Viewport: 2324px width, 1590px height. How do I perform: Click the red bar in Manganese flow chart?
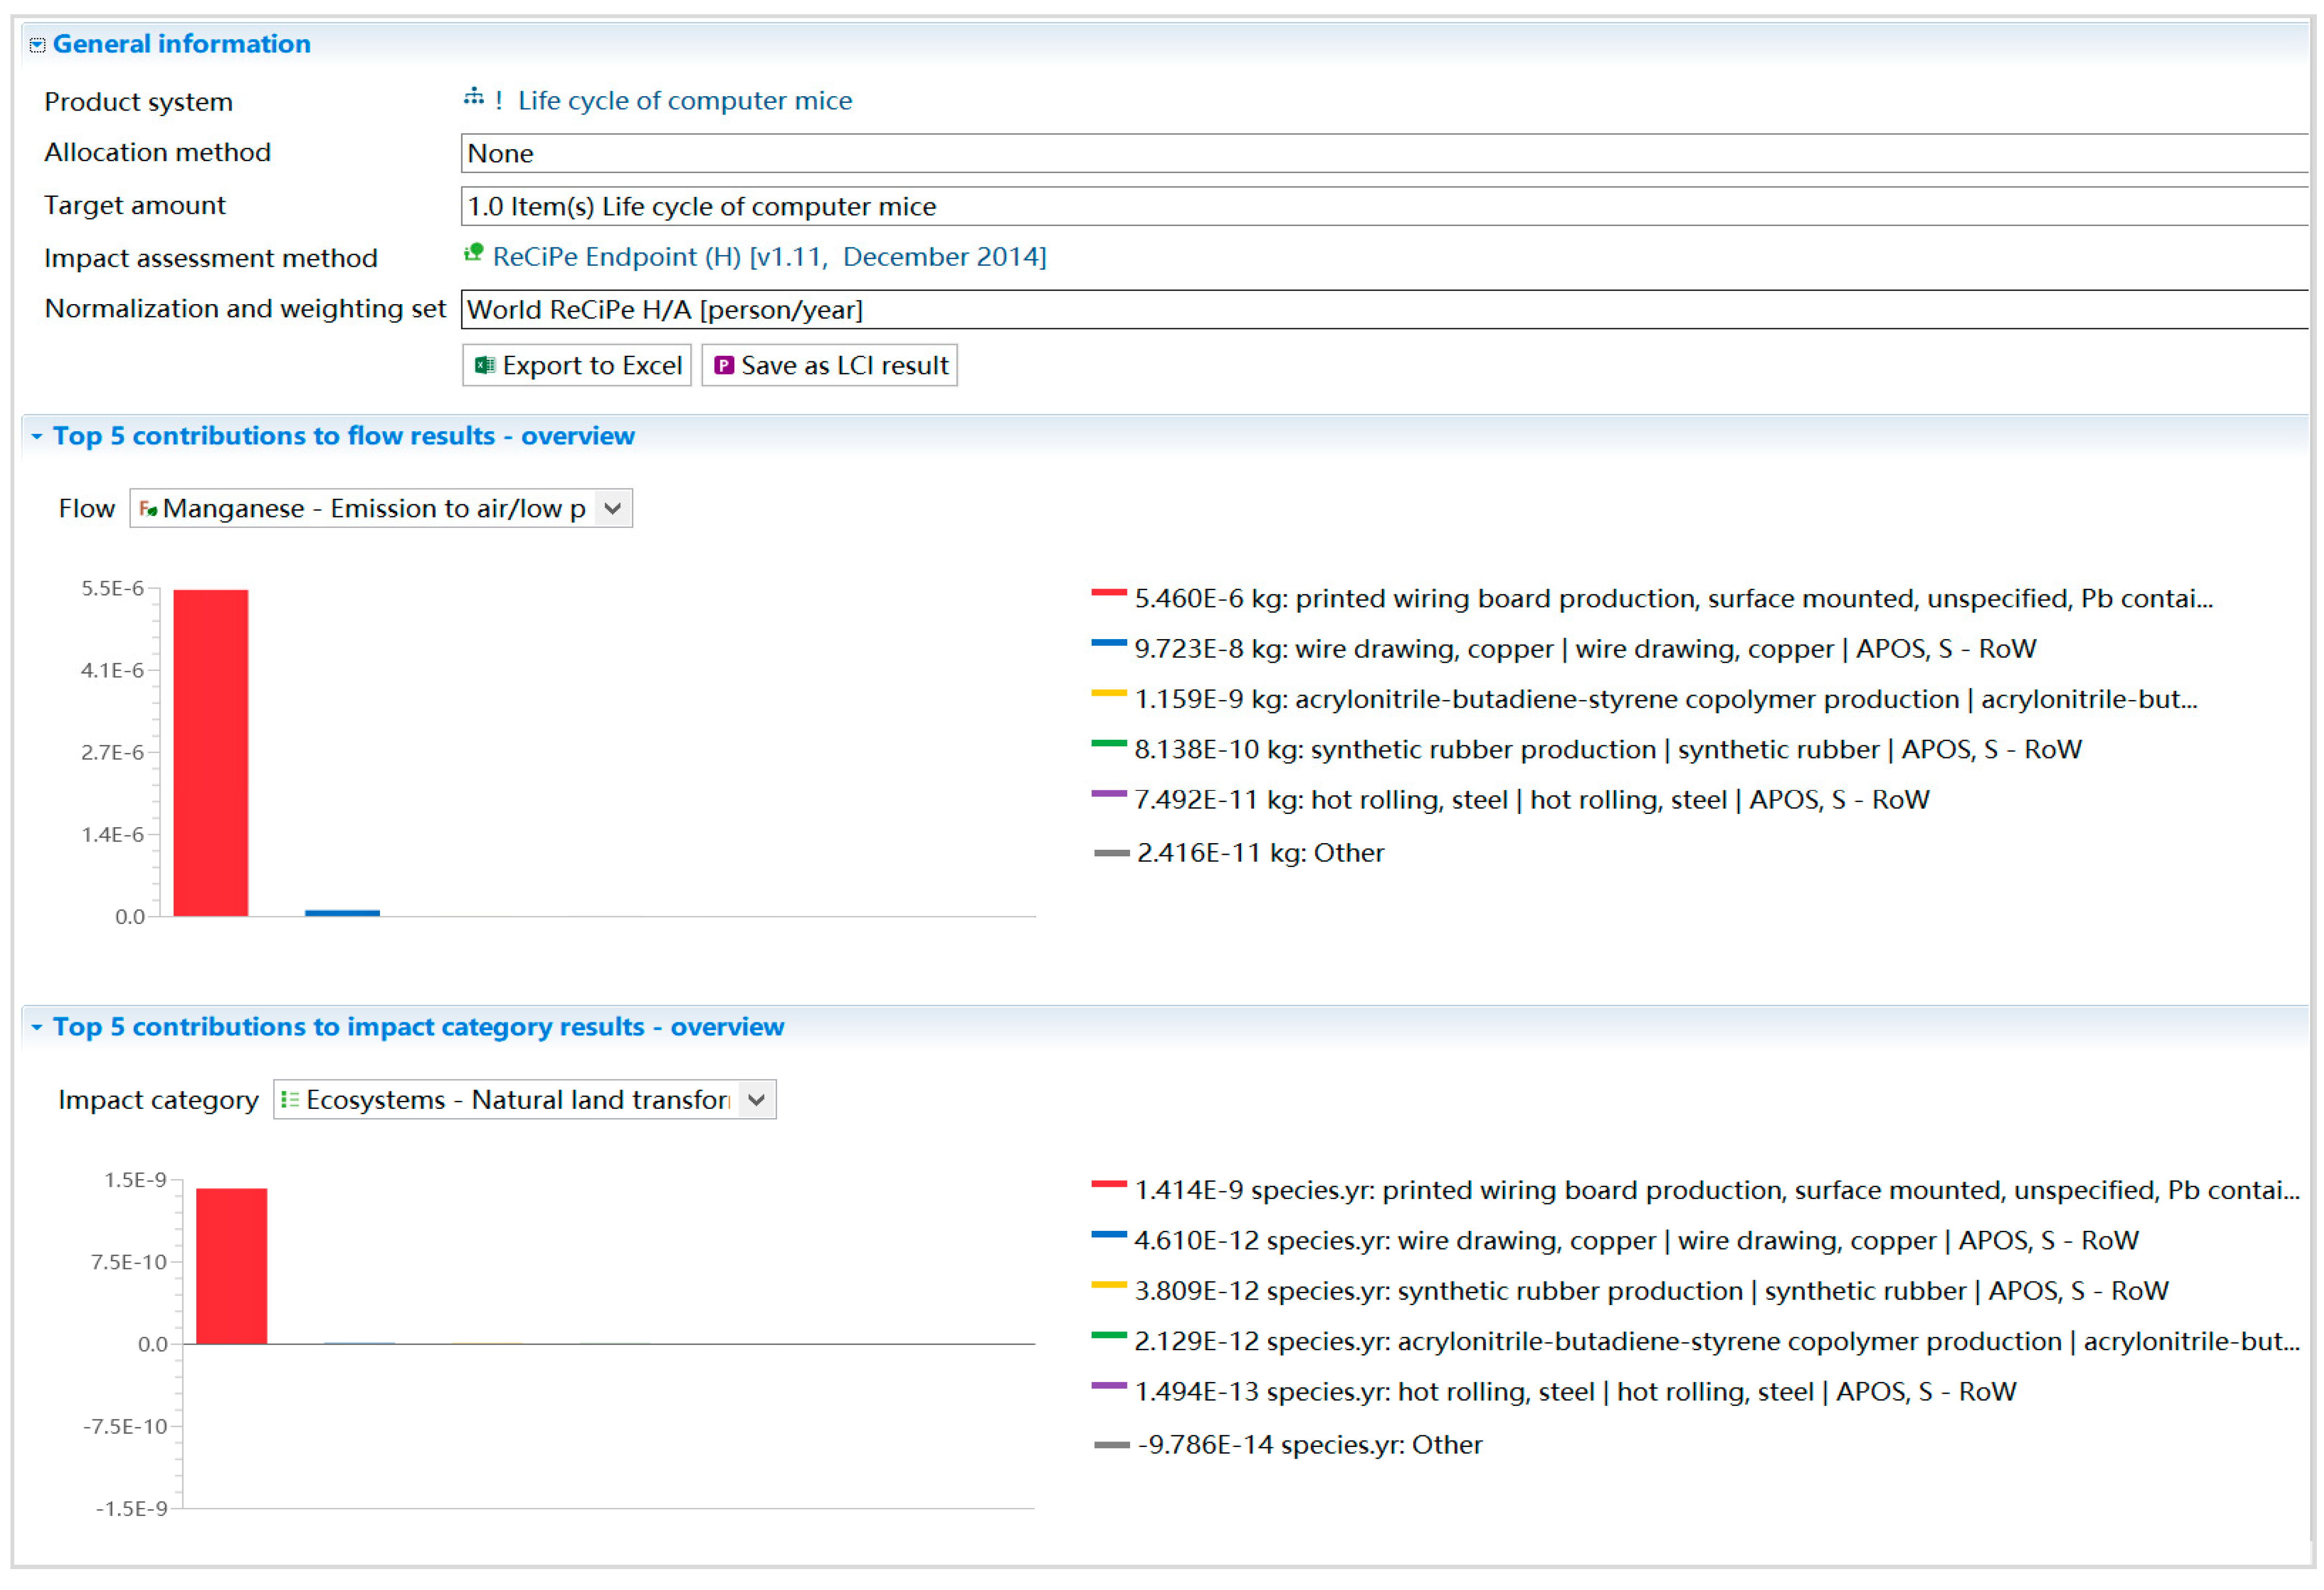tap(211, 753)
